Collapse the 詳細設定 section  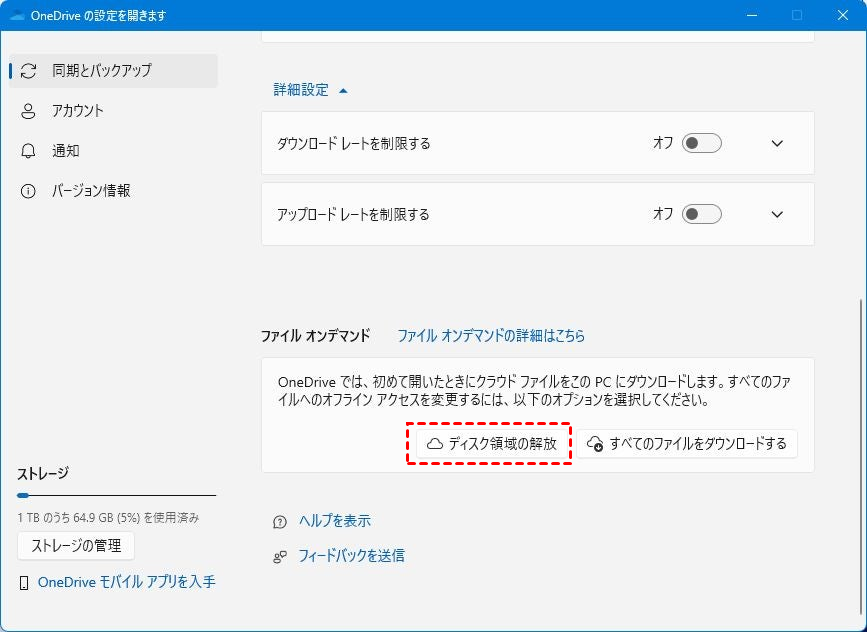(310, 90)
